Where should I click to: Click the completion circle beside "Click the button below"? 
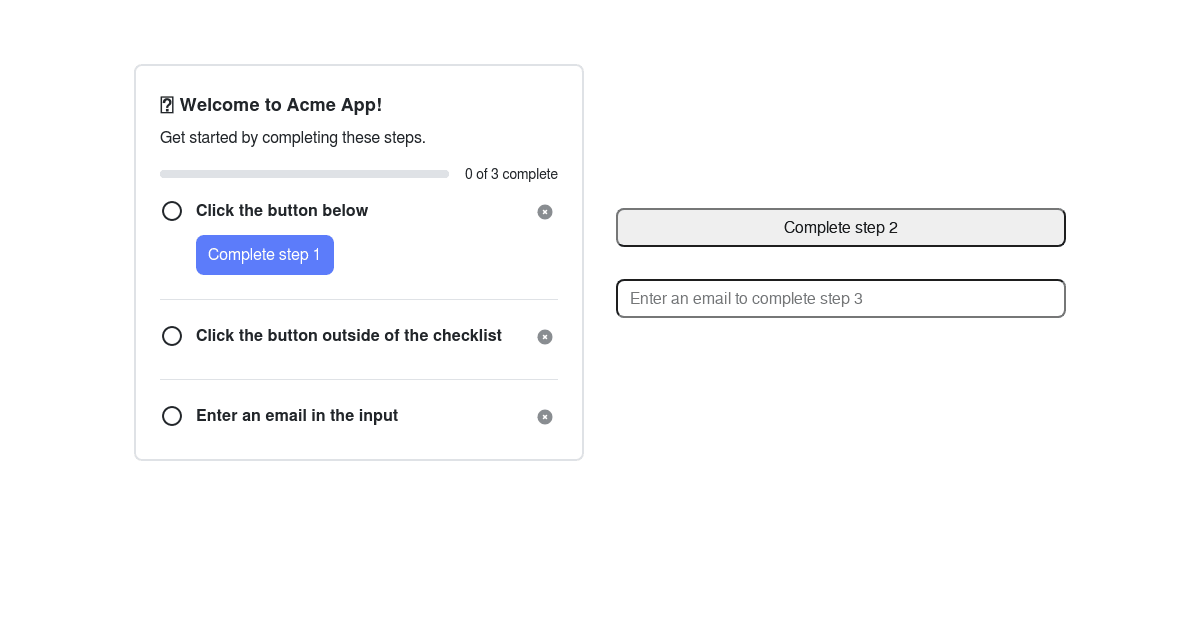click(171, 211)
